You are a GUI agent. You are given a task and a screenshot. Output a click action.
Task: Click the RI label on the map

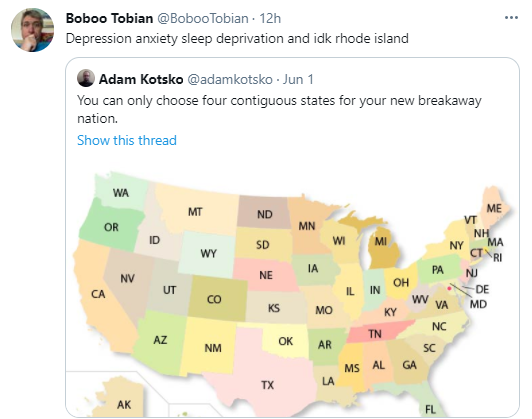[x=497, y=258]
